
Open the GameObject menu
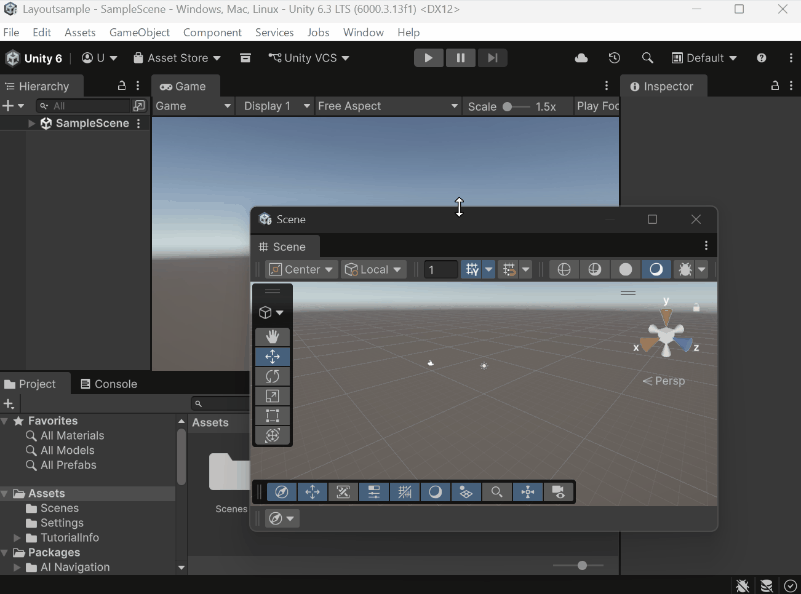click(139, 32)
